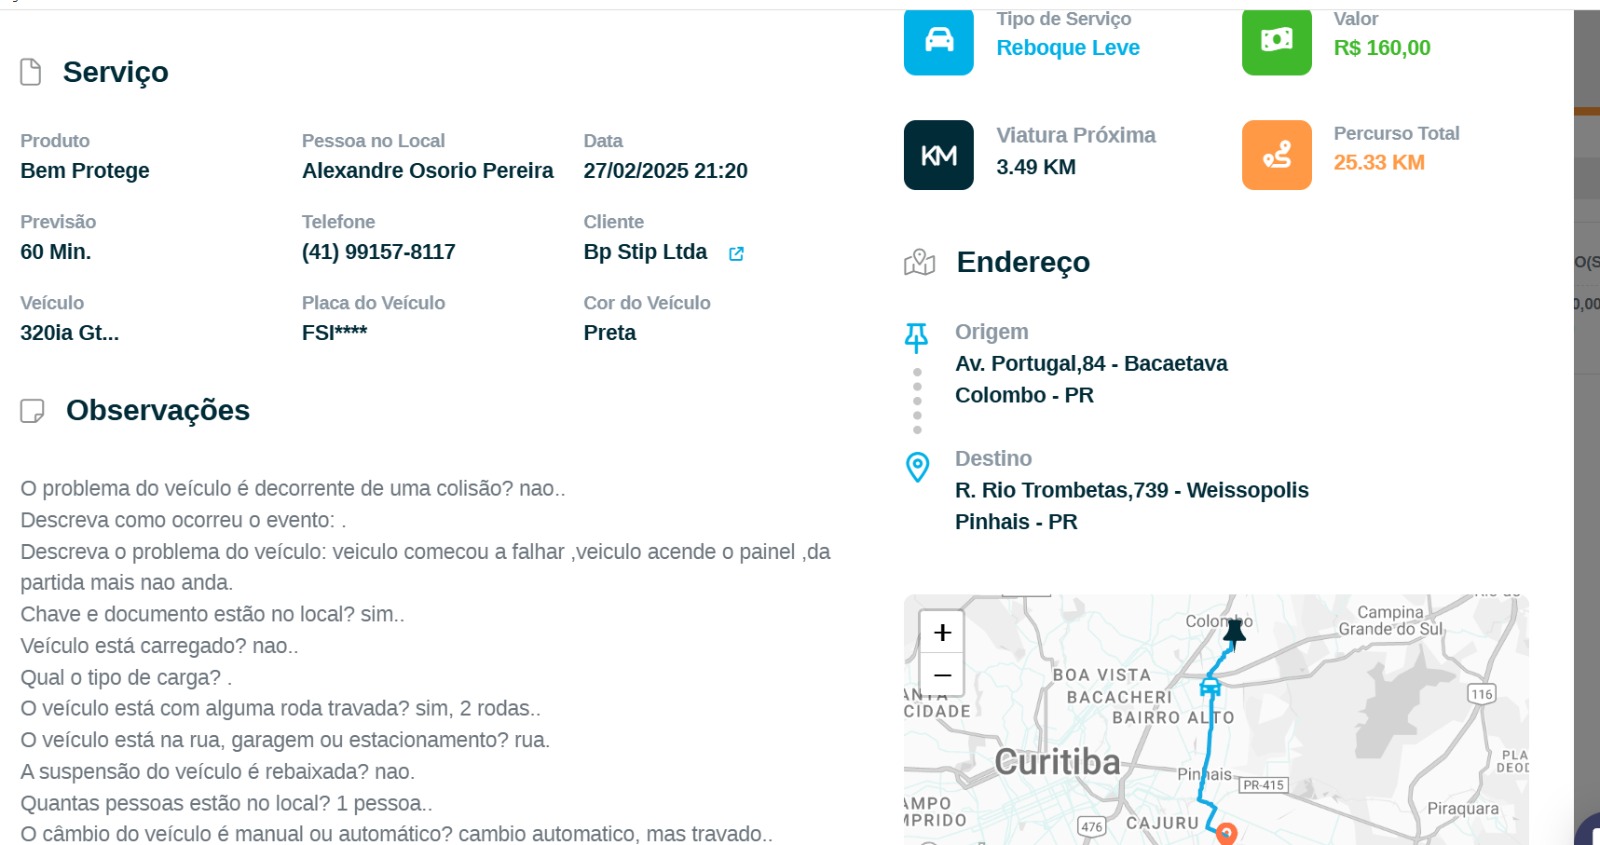The height and width of the screenshot is (845, 1600).
Task: Click the 'câmbio do veículo' observation line
Action: [x=396, y=834]
